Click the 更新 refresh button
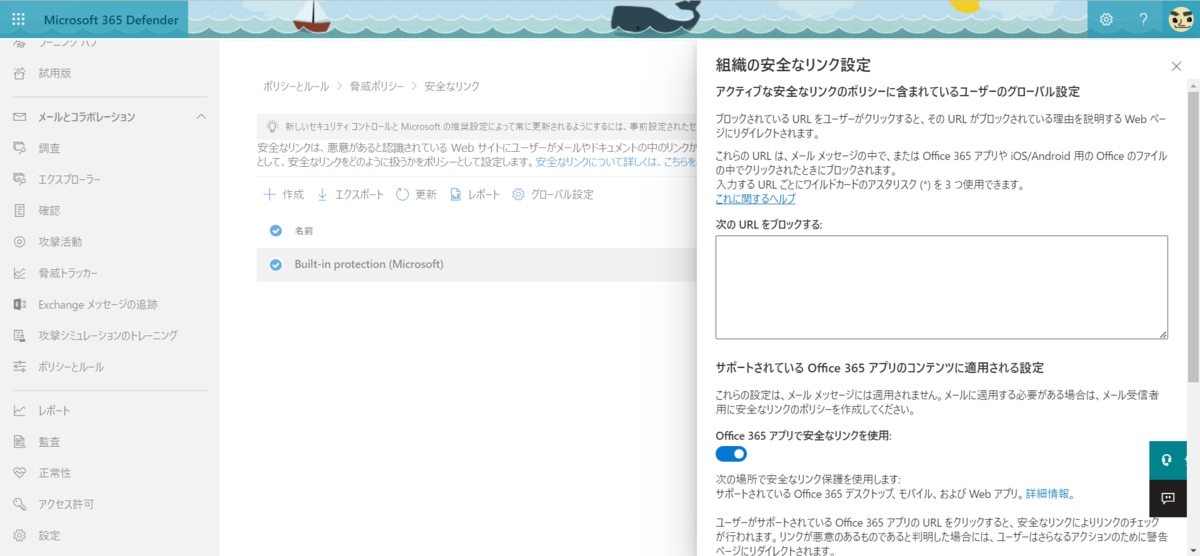The image size is (1200, 556). (x=416, y=194)
